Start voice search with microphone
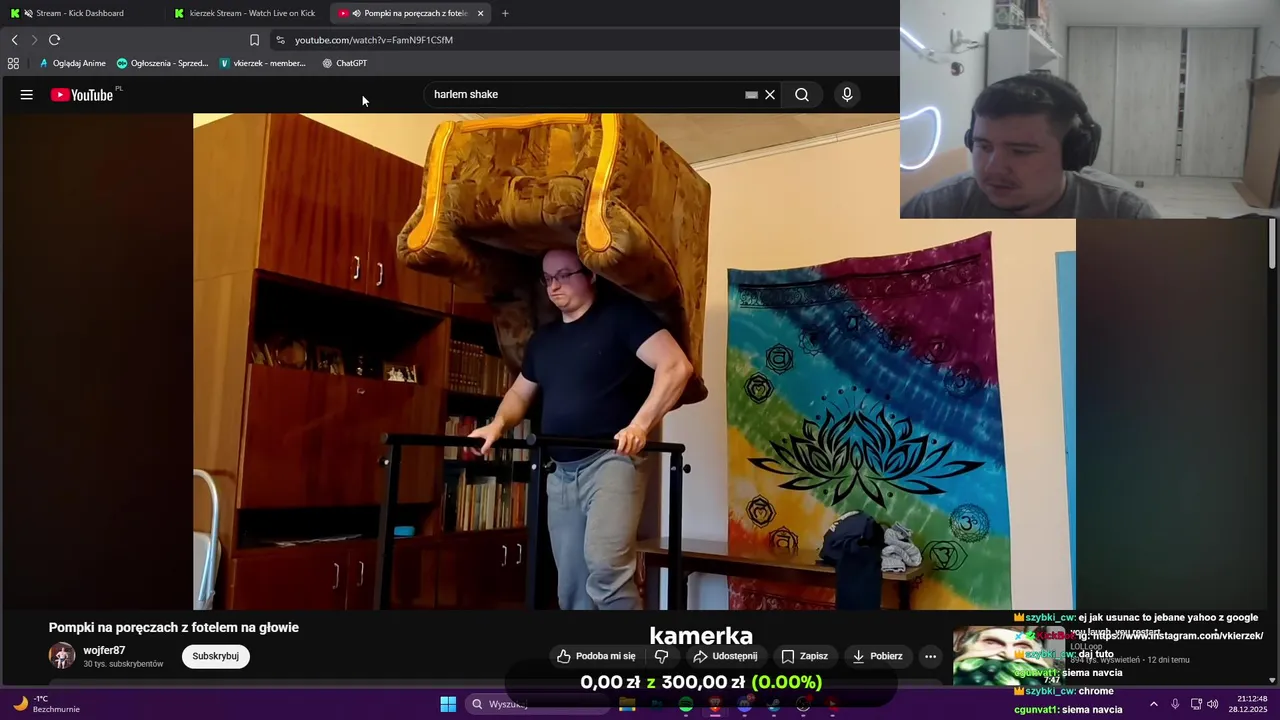Screen dimensions: 1280x720 coord(847,95)
